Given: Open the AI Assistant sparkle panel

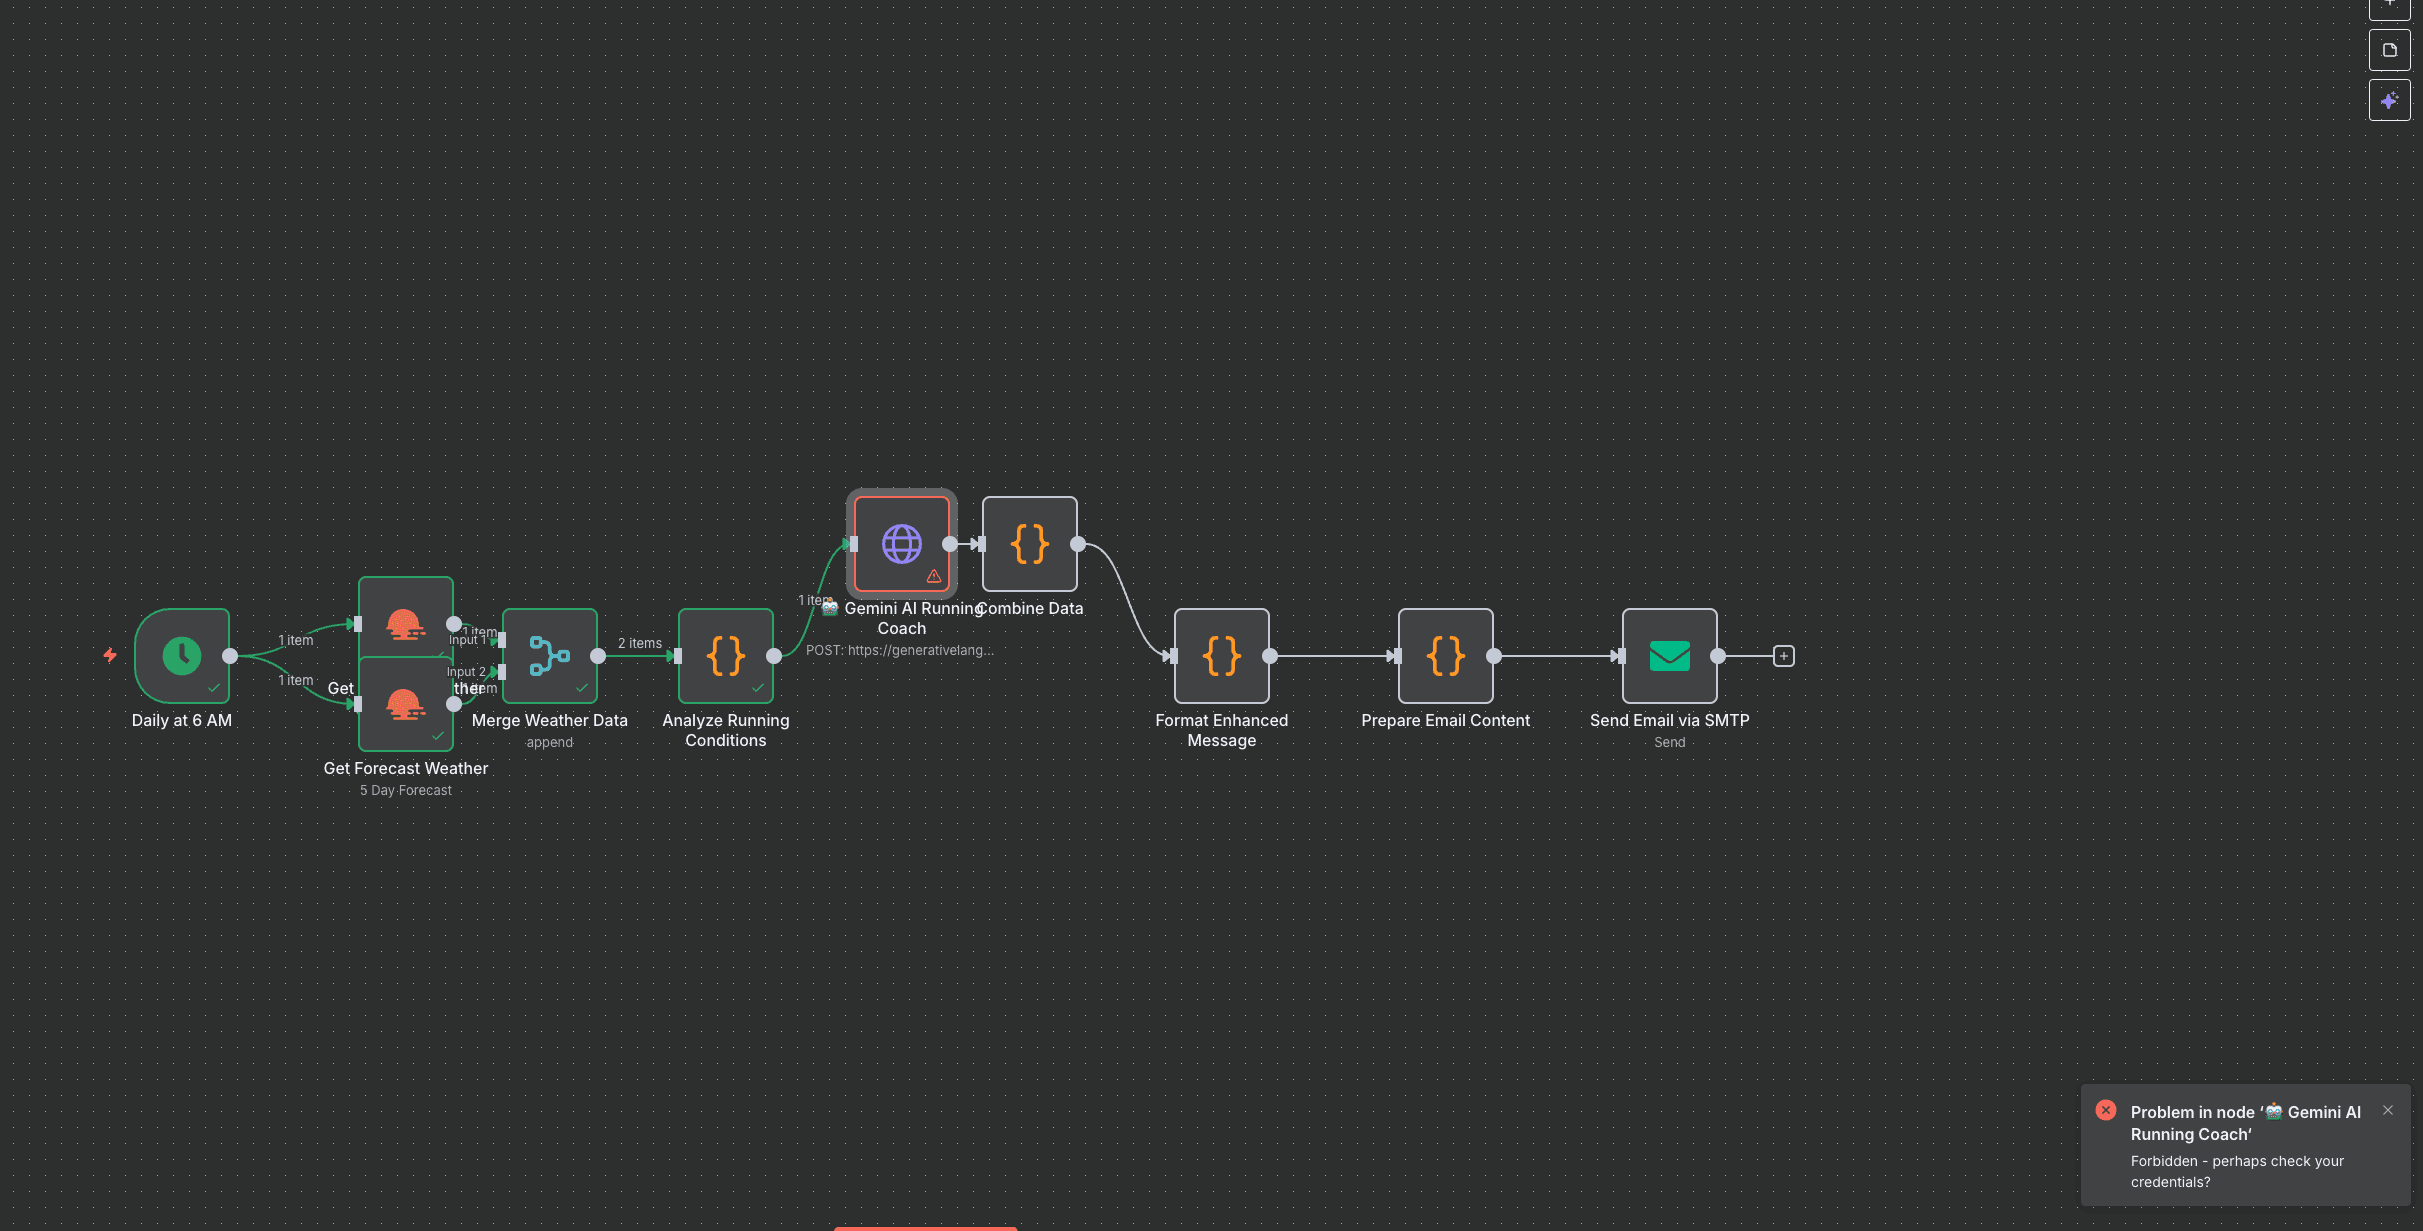Looking at the screenshot, I should tap(2390, 100).
